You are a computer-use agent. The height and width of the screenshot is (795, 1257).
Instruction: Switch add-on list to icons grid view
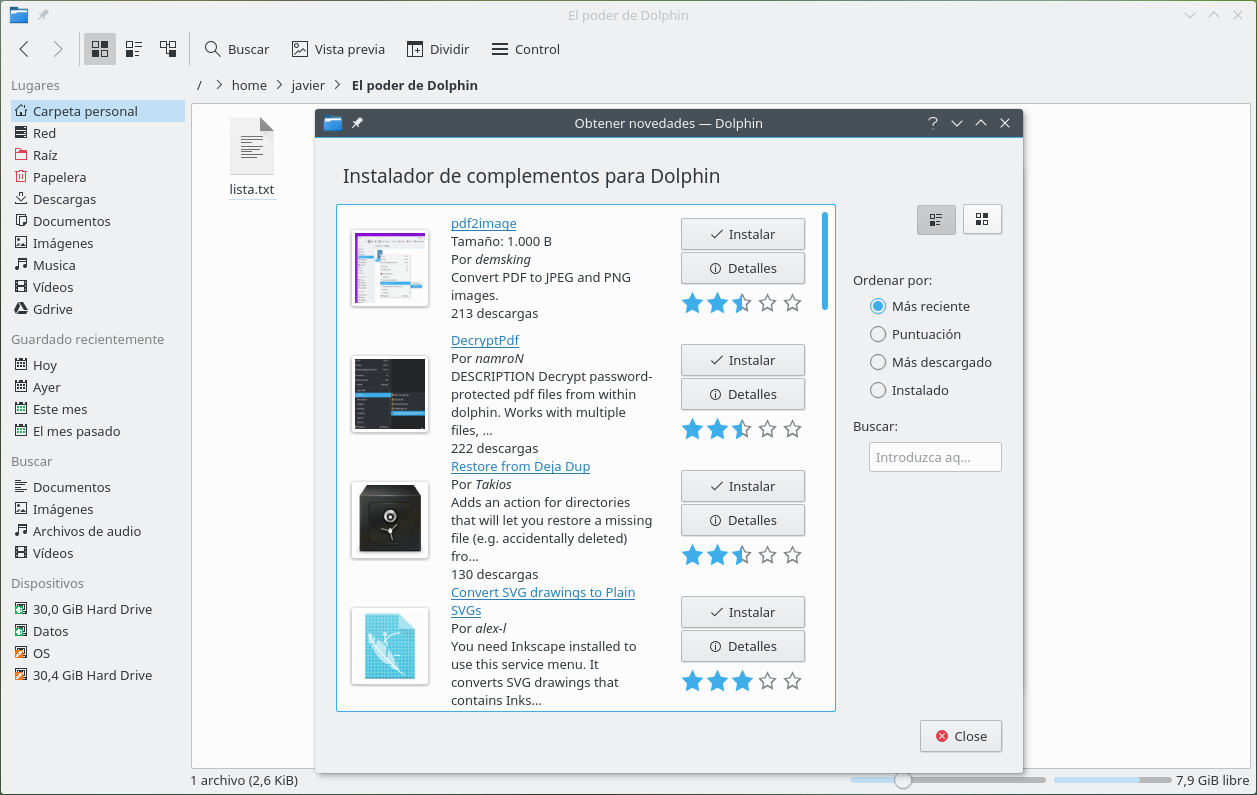click(982, 219)
